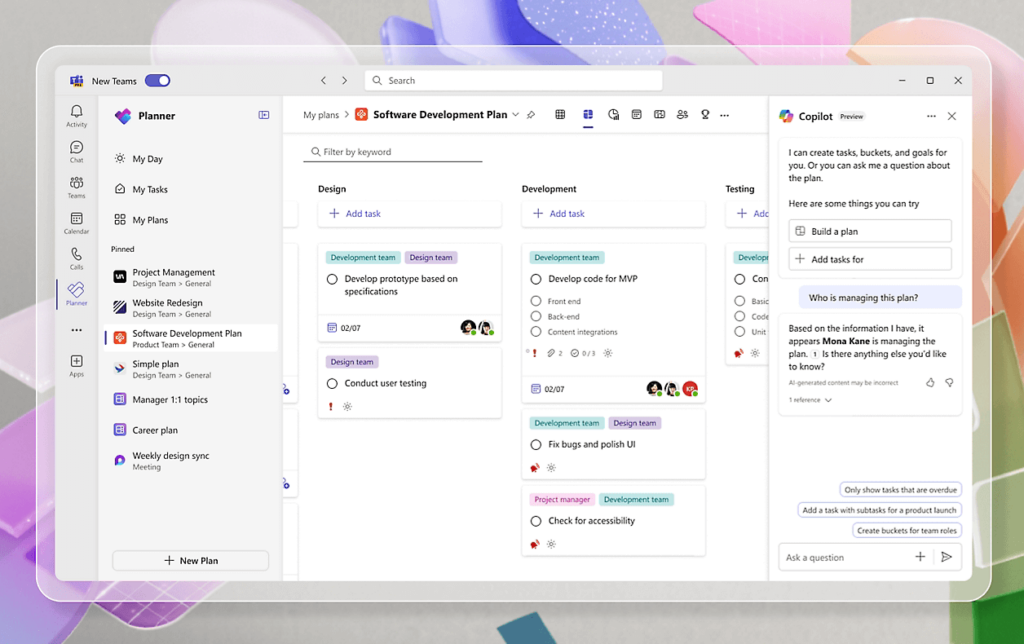The image size is (1024, 644).
Task: Click Add tasks for suggestion
Action: [x=870, y=259]
